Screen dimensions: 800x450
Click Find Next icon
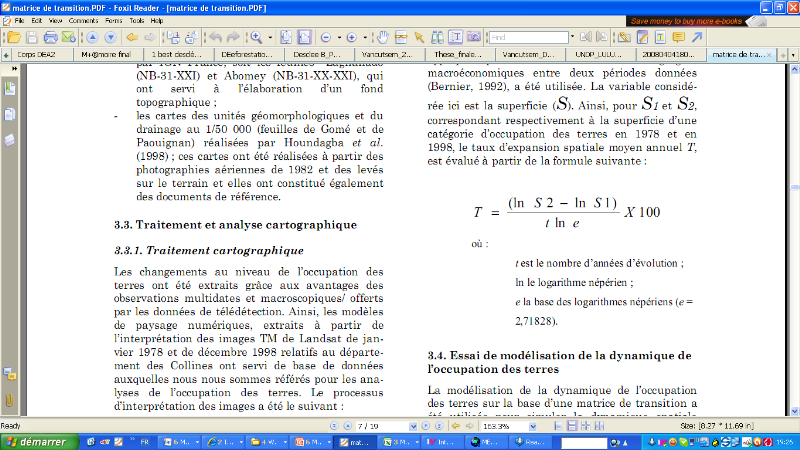602,37
